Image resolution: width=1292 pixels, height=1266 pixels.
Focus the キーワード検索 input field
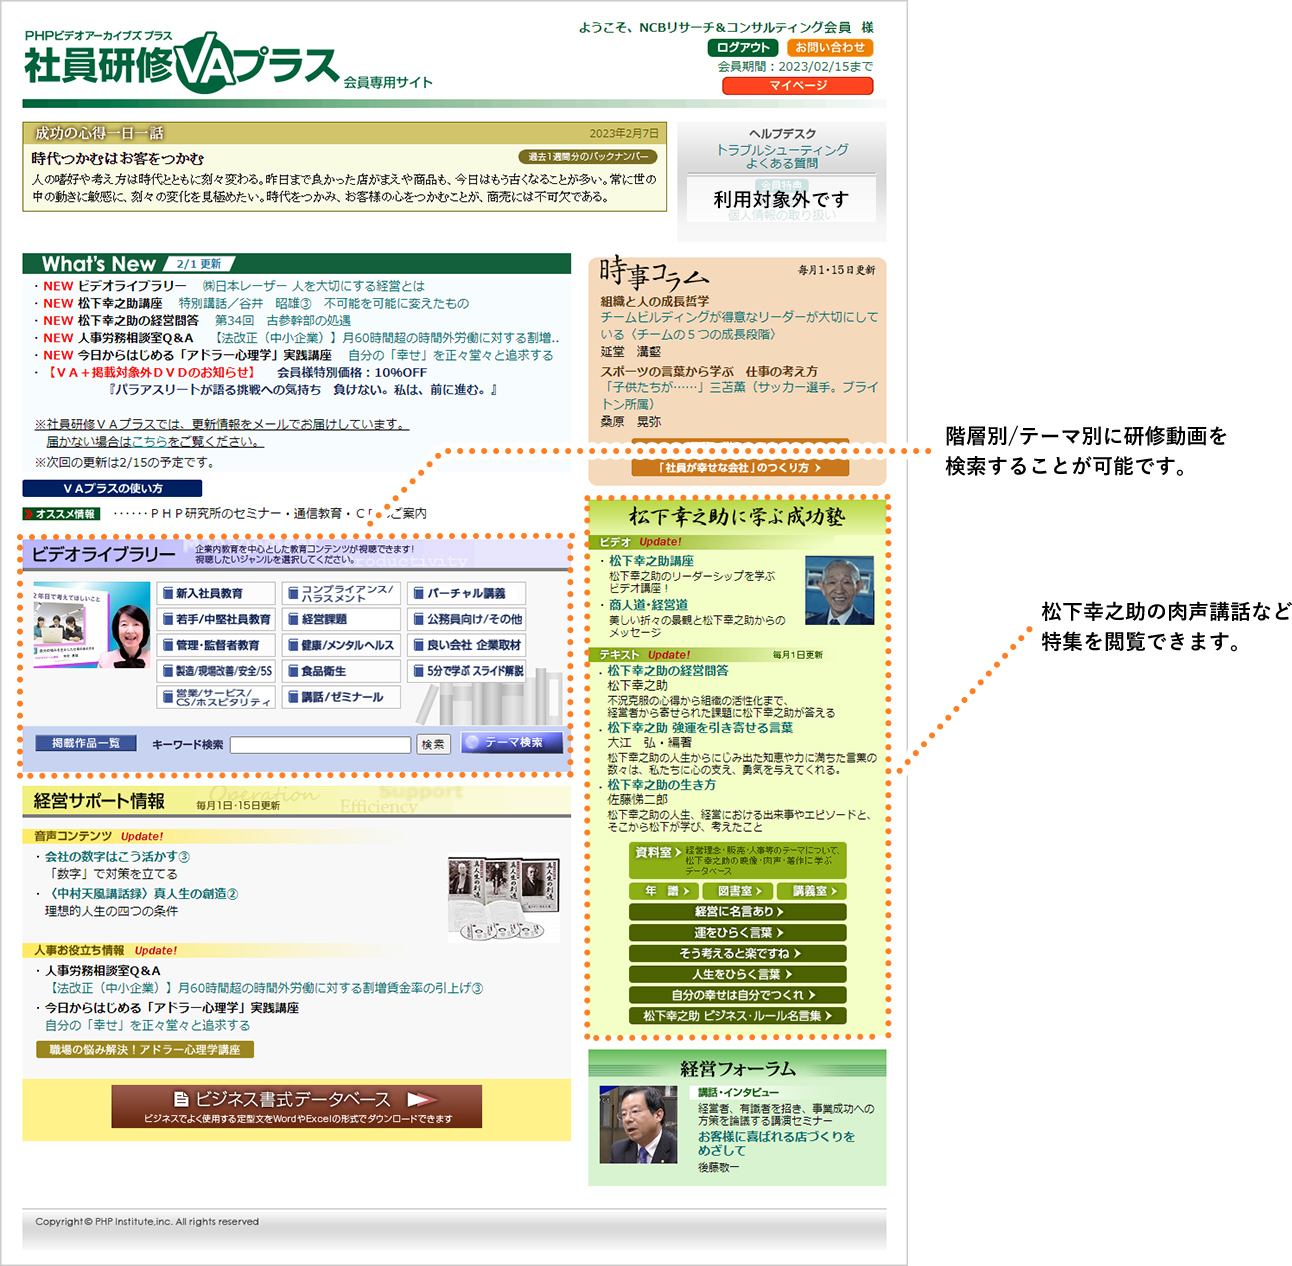click(x=320, y=745)
